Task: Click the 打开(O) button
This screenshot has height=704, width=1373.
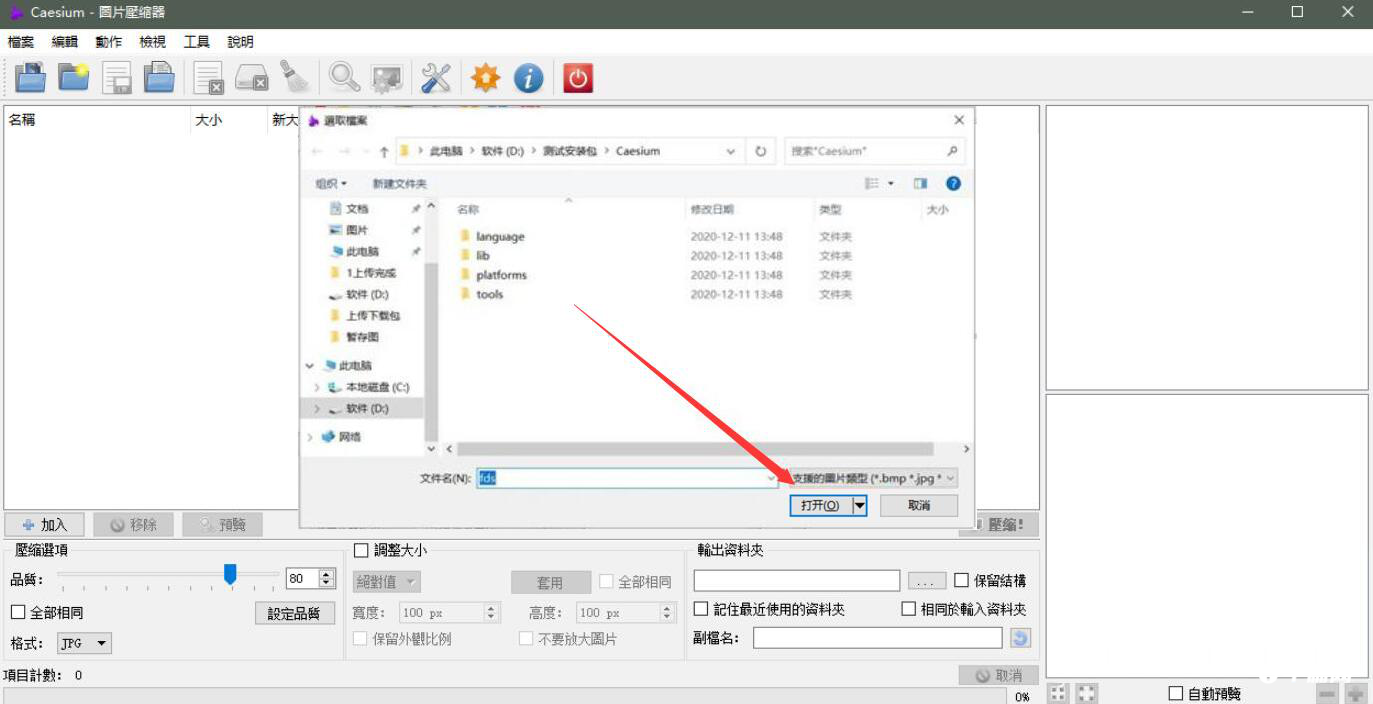Action: click(820, 505)
